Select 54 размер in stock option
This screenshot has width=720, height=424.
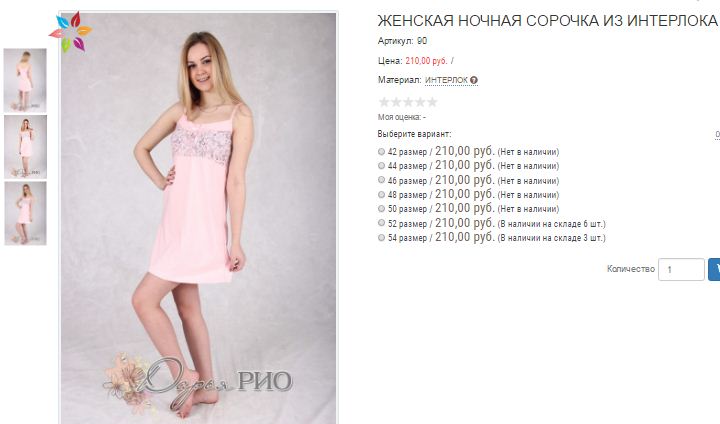(381, 237)
